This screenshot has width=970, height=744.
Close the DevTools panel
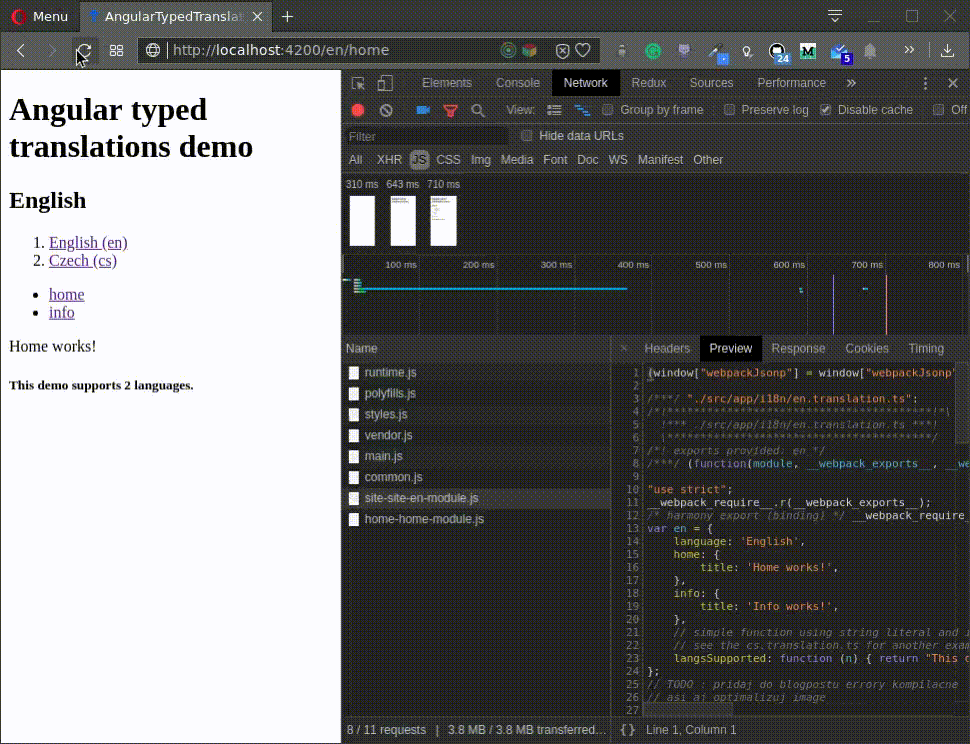tap(953, 83)
